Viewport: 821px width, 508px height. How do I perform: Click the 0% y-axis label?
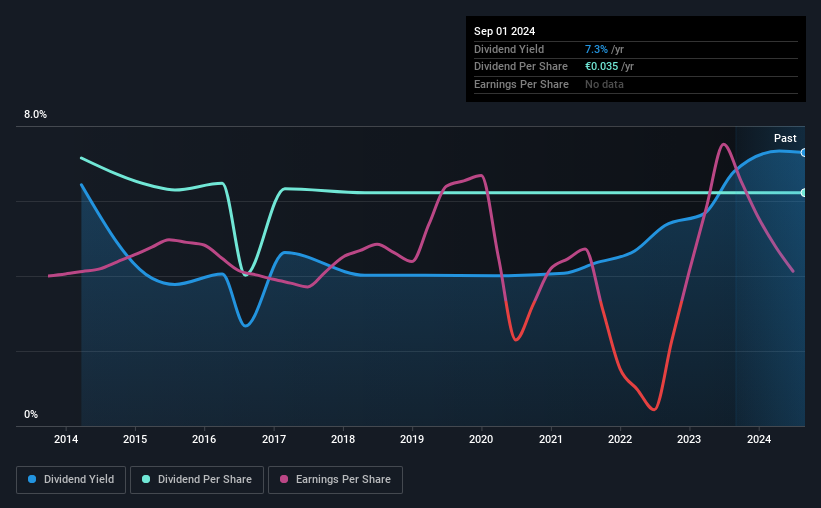coord(31,414)
